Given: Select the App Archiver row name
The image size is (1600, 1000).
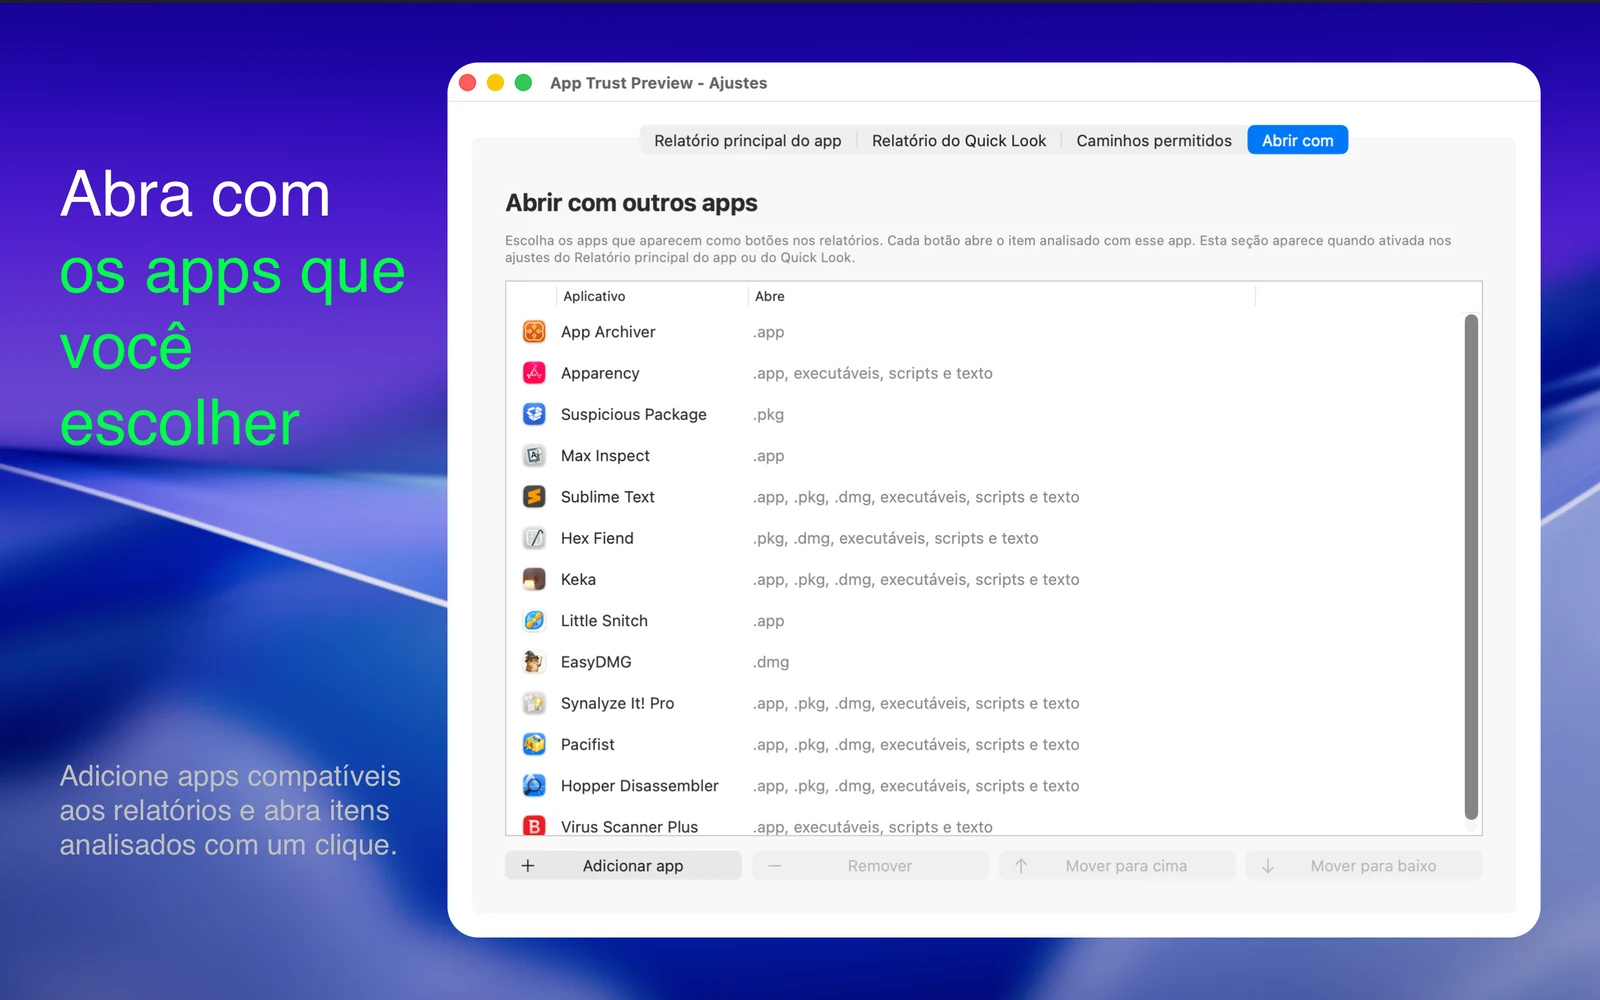Looking at the screenshot, I should tap(608, 332).
